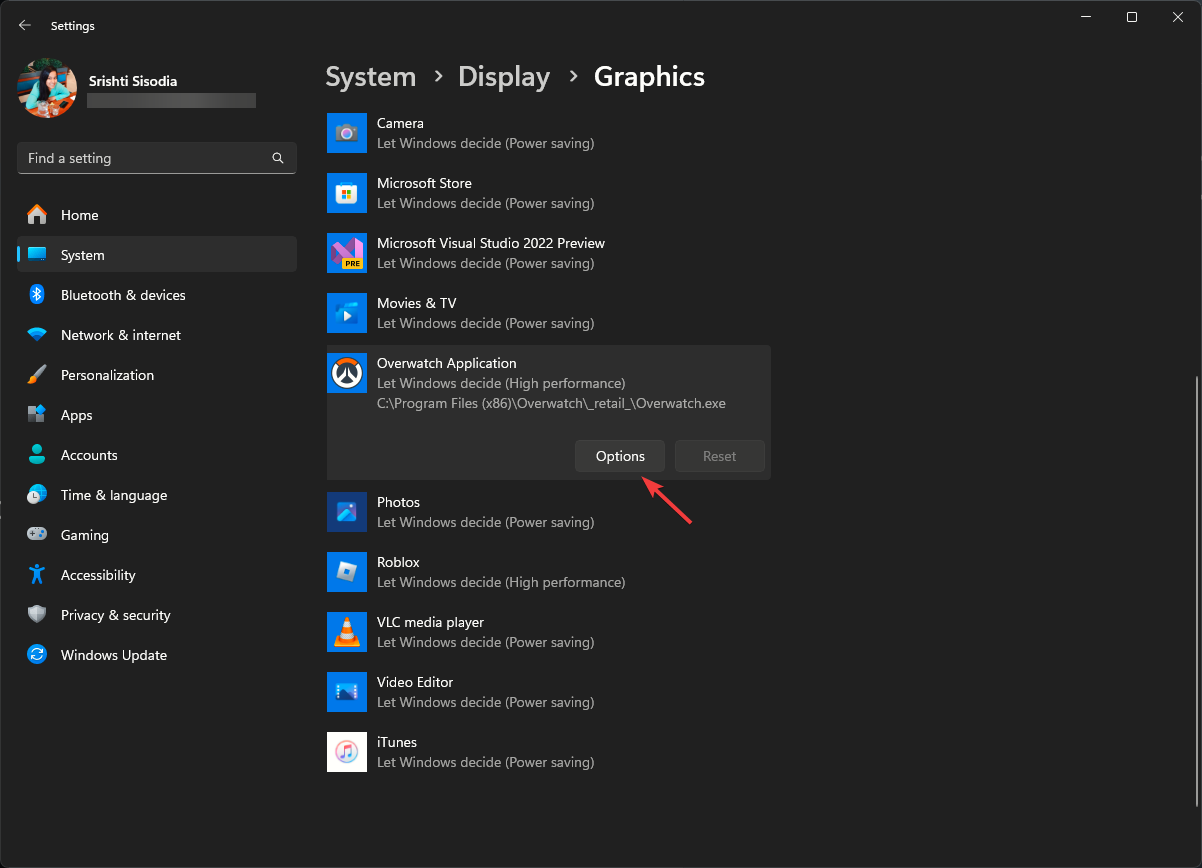Select the Roblox list row

(x=549, y=572)
